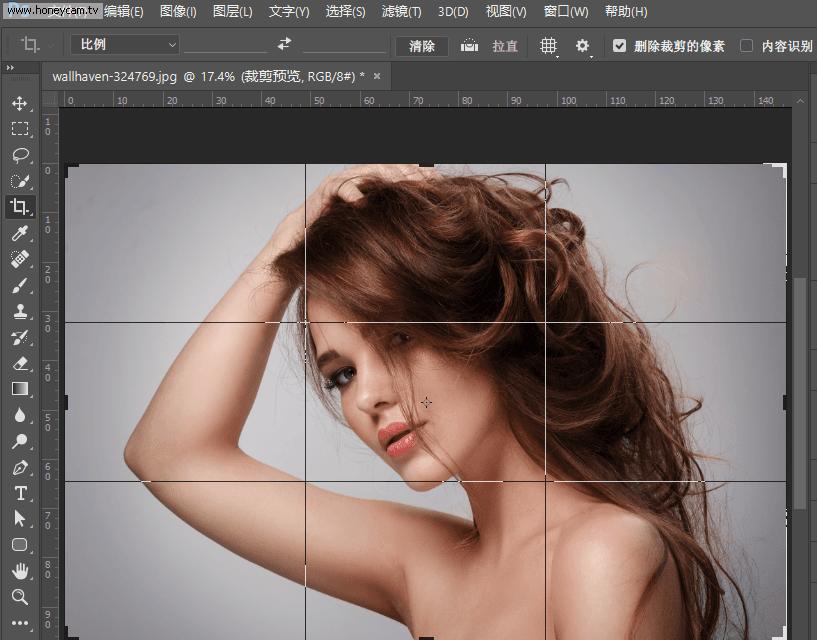Select the Clone Stamp tool

pos(19,311)
